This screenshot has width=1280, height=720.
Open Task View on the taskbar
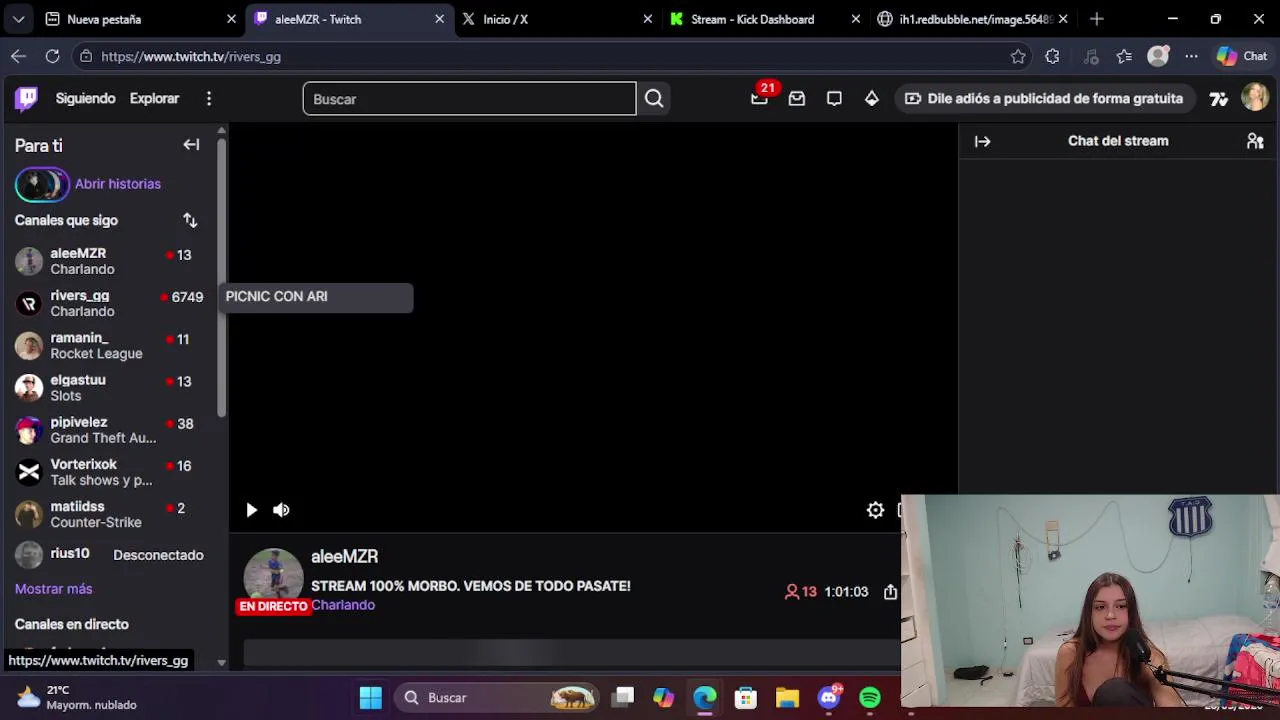623,697
